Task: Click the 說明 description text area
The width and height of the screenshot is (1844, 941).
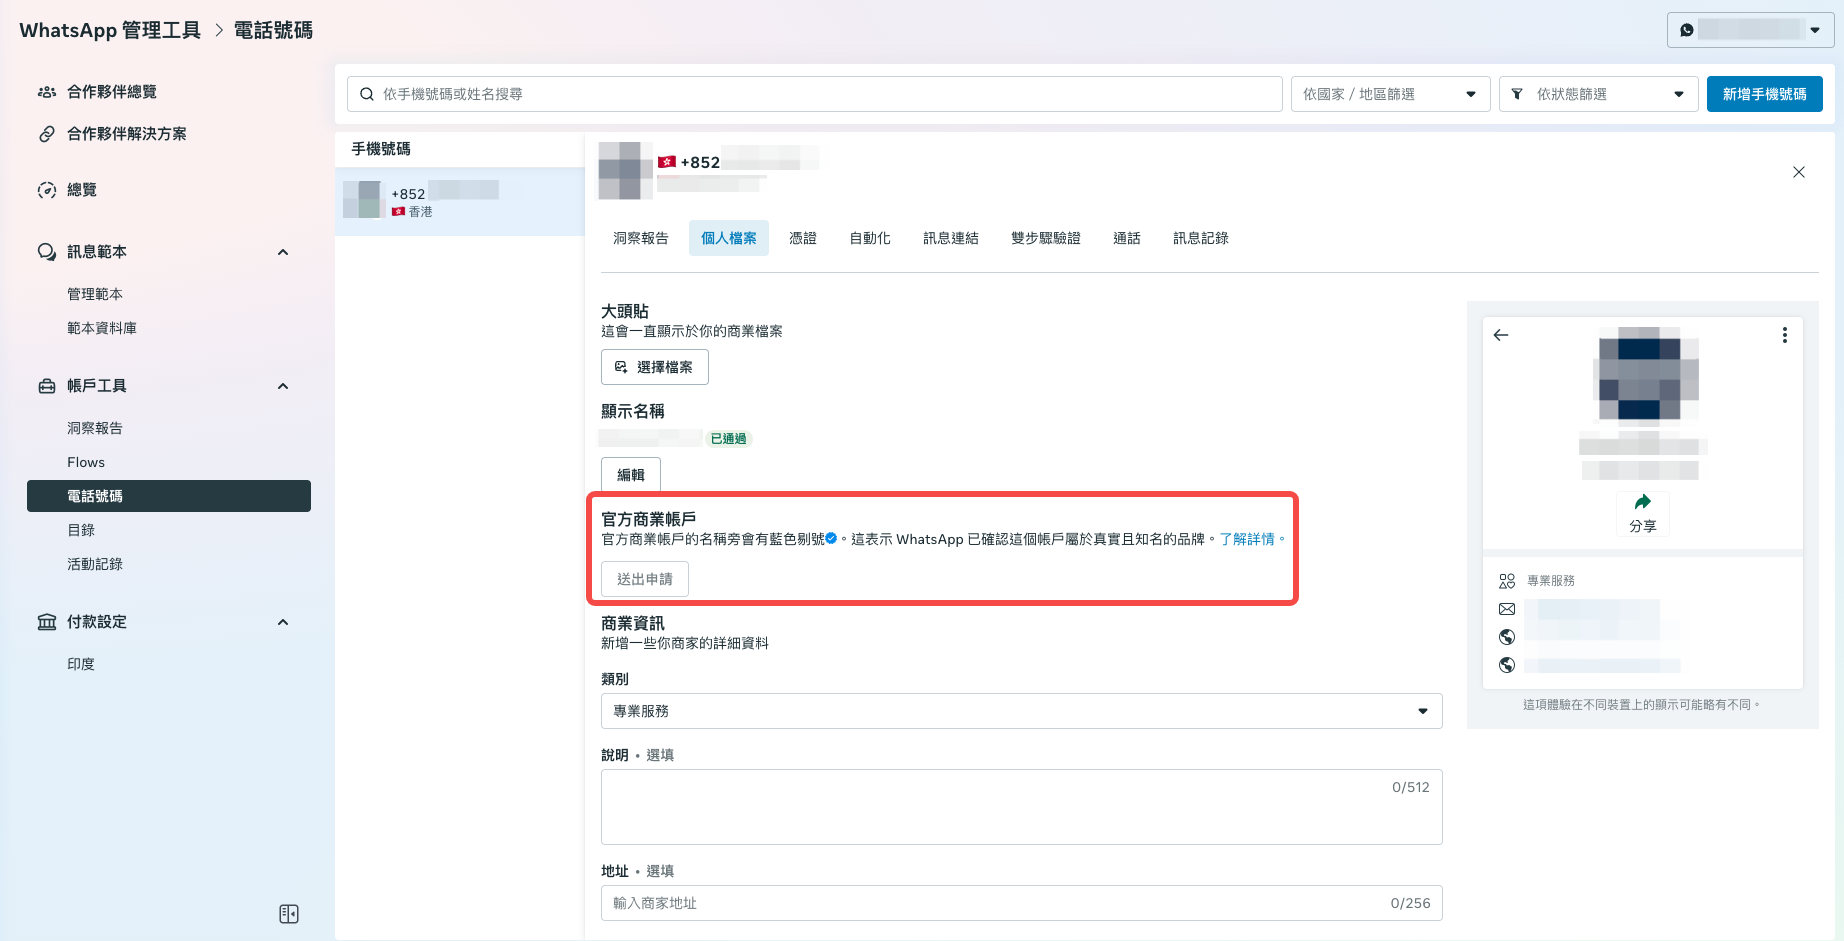Action: pyautogui.click(x=1021, y=807)
